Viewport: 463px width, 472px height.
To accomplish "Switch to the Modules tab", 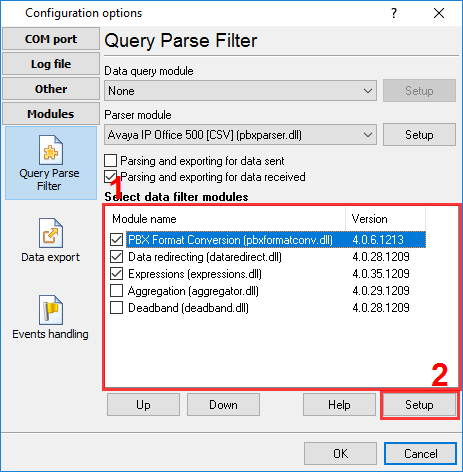I will [51, 114].
